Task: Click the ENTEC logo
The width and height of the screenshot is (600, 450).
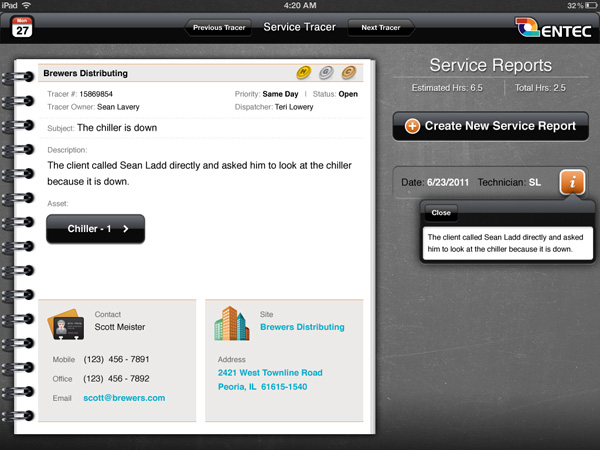Action: click(553, 28)
